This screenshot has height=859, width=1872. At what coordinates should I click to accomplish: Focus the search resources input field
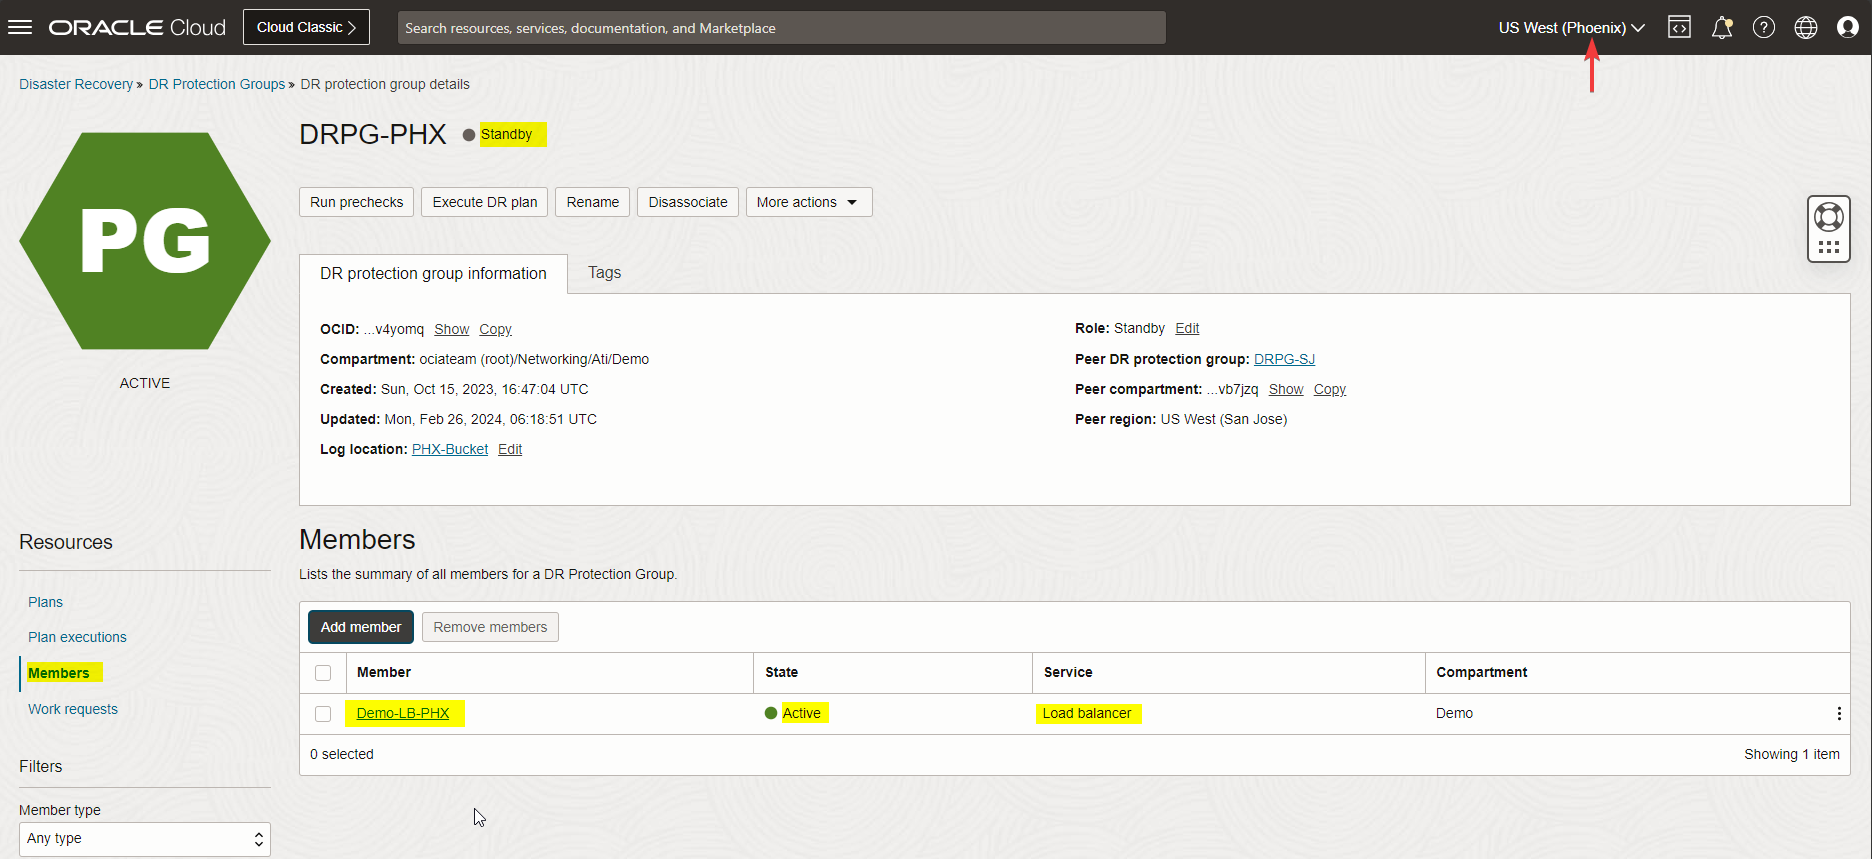[x=781, y=28]
